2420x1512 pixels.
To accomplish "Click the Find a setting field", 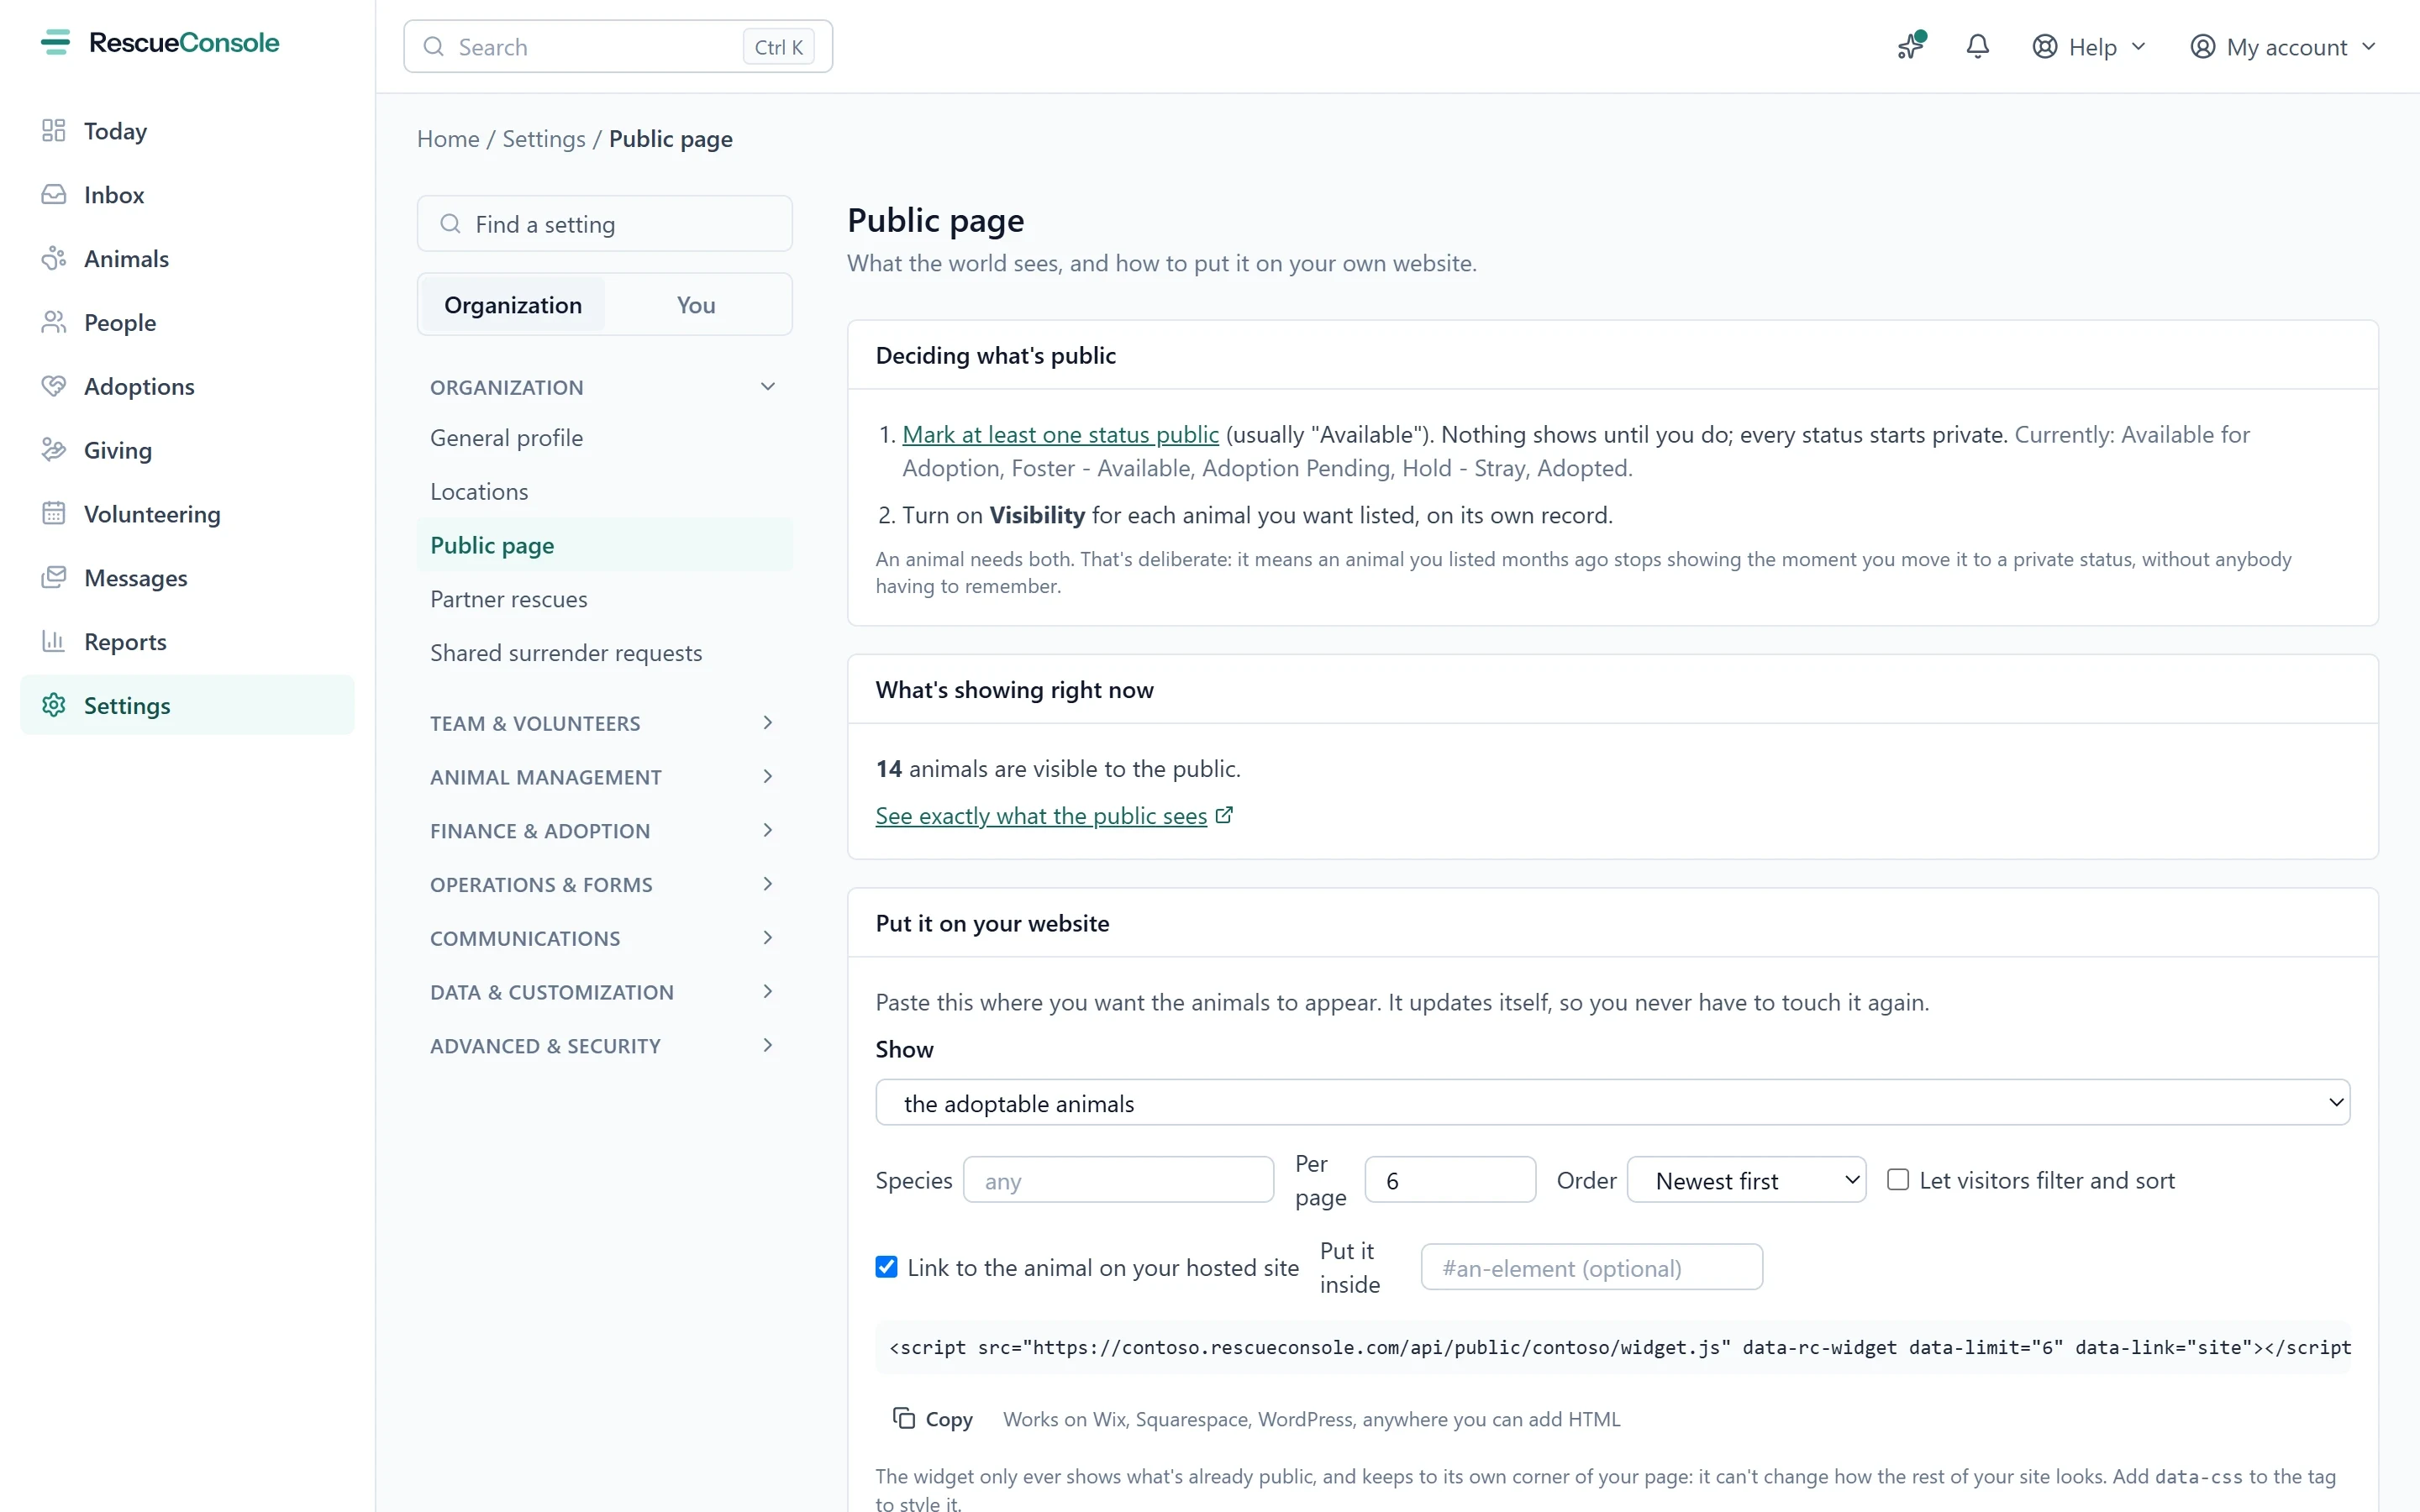I will [x=604, y=224].
